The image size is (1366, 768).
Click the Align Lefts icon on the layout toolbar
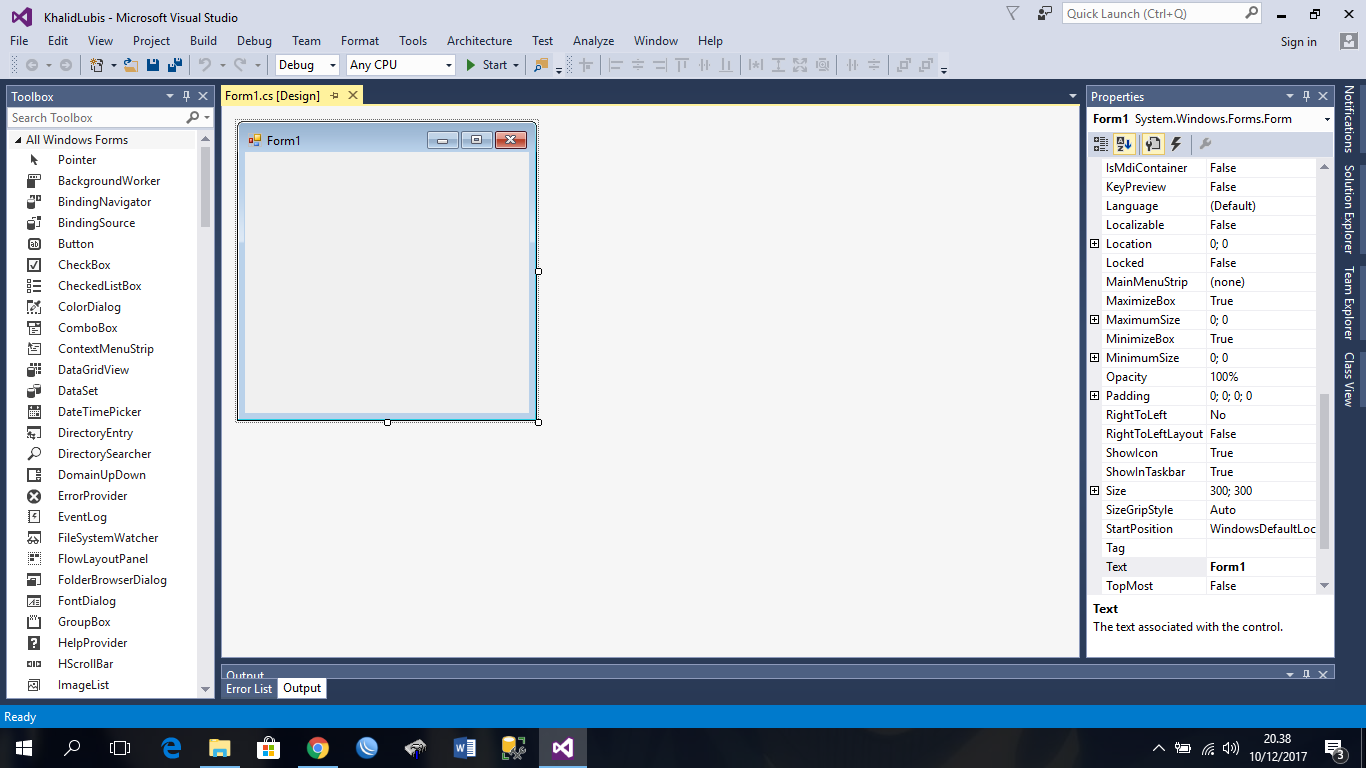tap(616, 65)
